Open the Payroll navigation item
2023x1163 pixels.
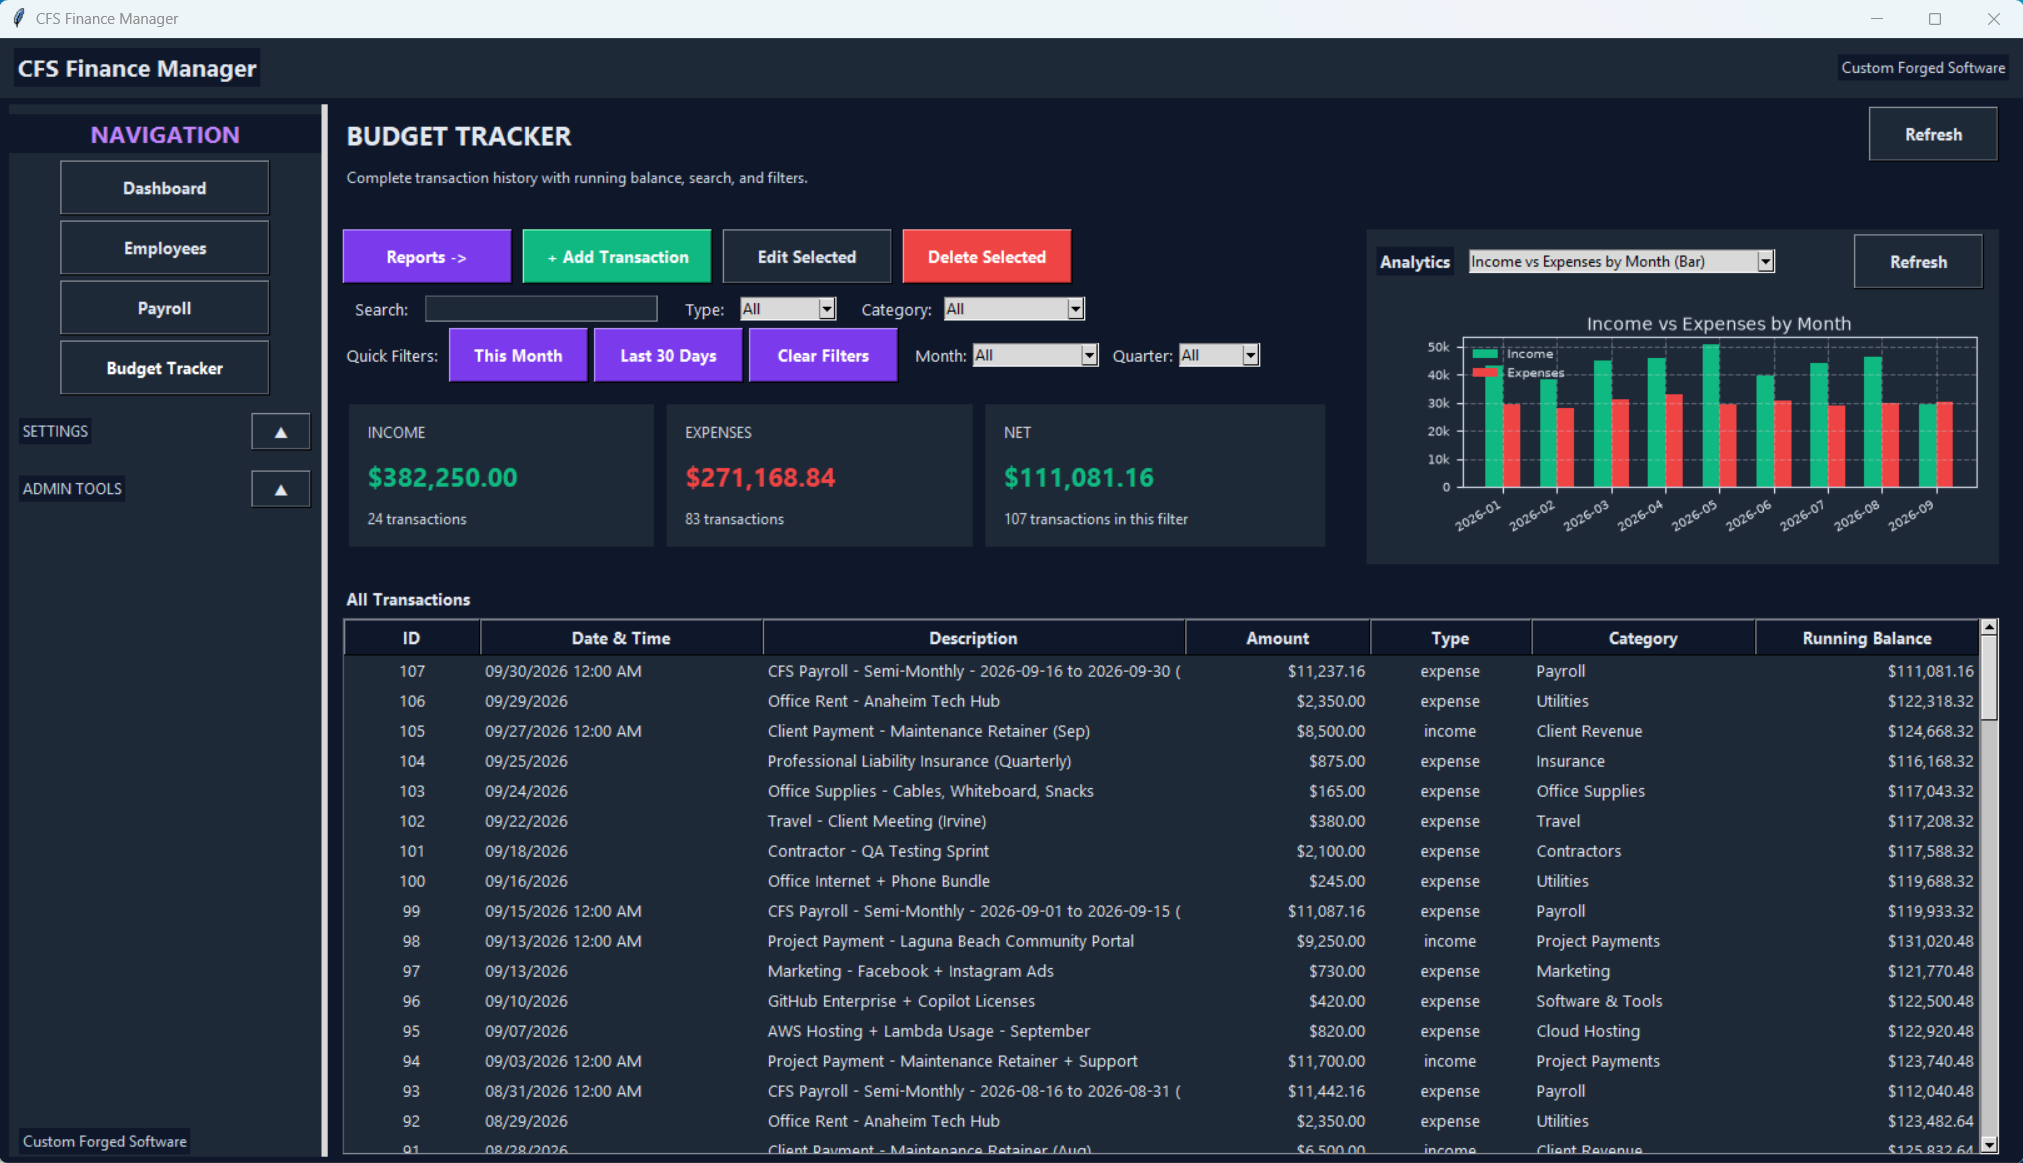point(164,308)
